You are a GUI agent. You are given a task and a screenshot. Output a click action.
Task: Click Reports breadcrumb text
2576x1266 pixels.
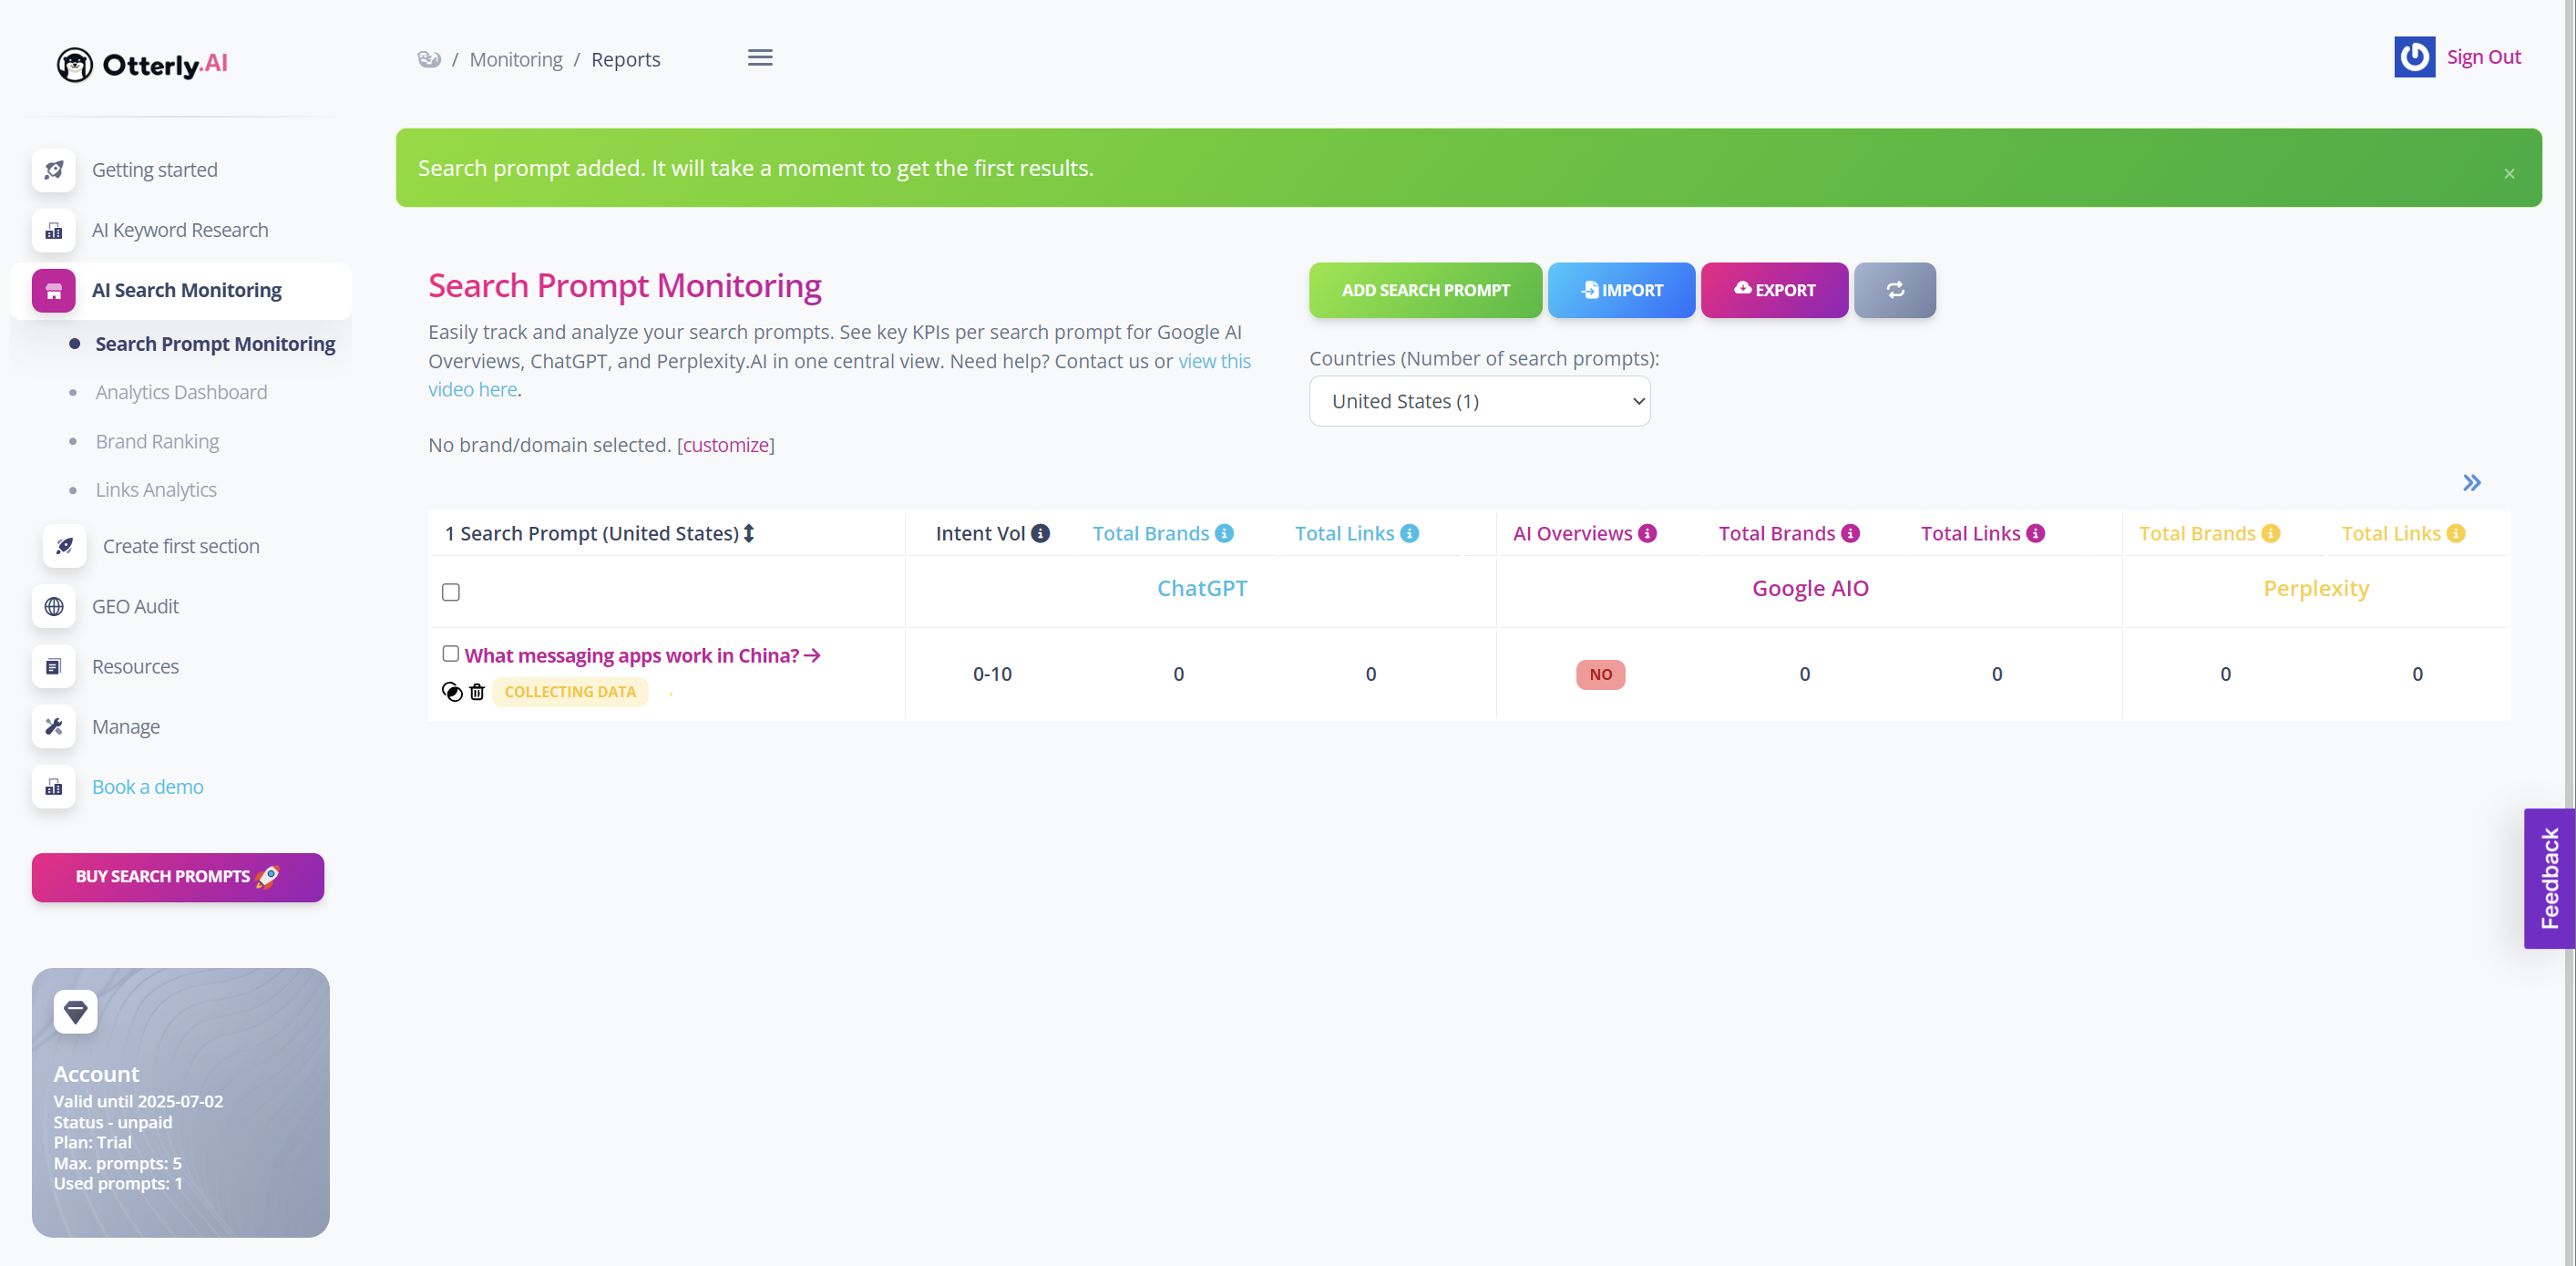625,59
